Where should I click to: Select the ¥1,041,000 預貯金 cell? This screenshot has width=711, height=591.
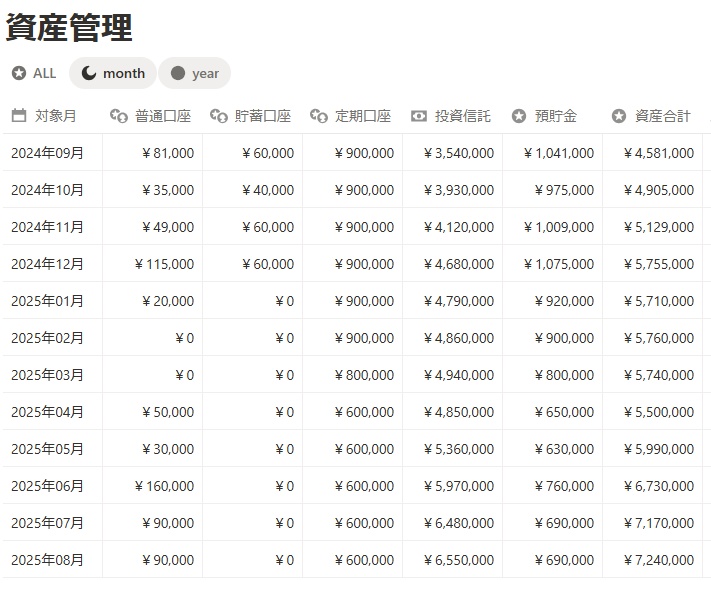tap(552, 153)
